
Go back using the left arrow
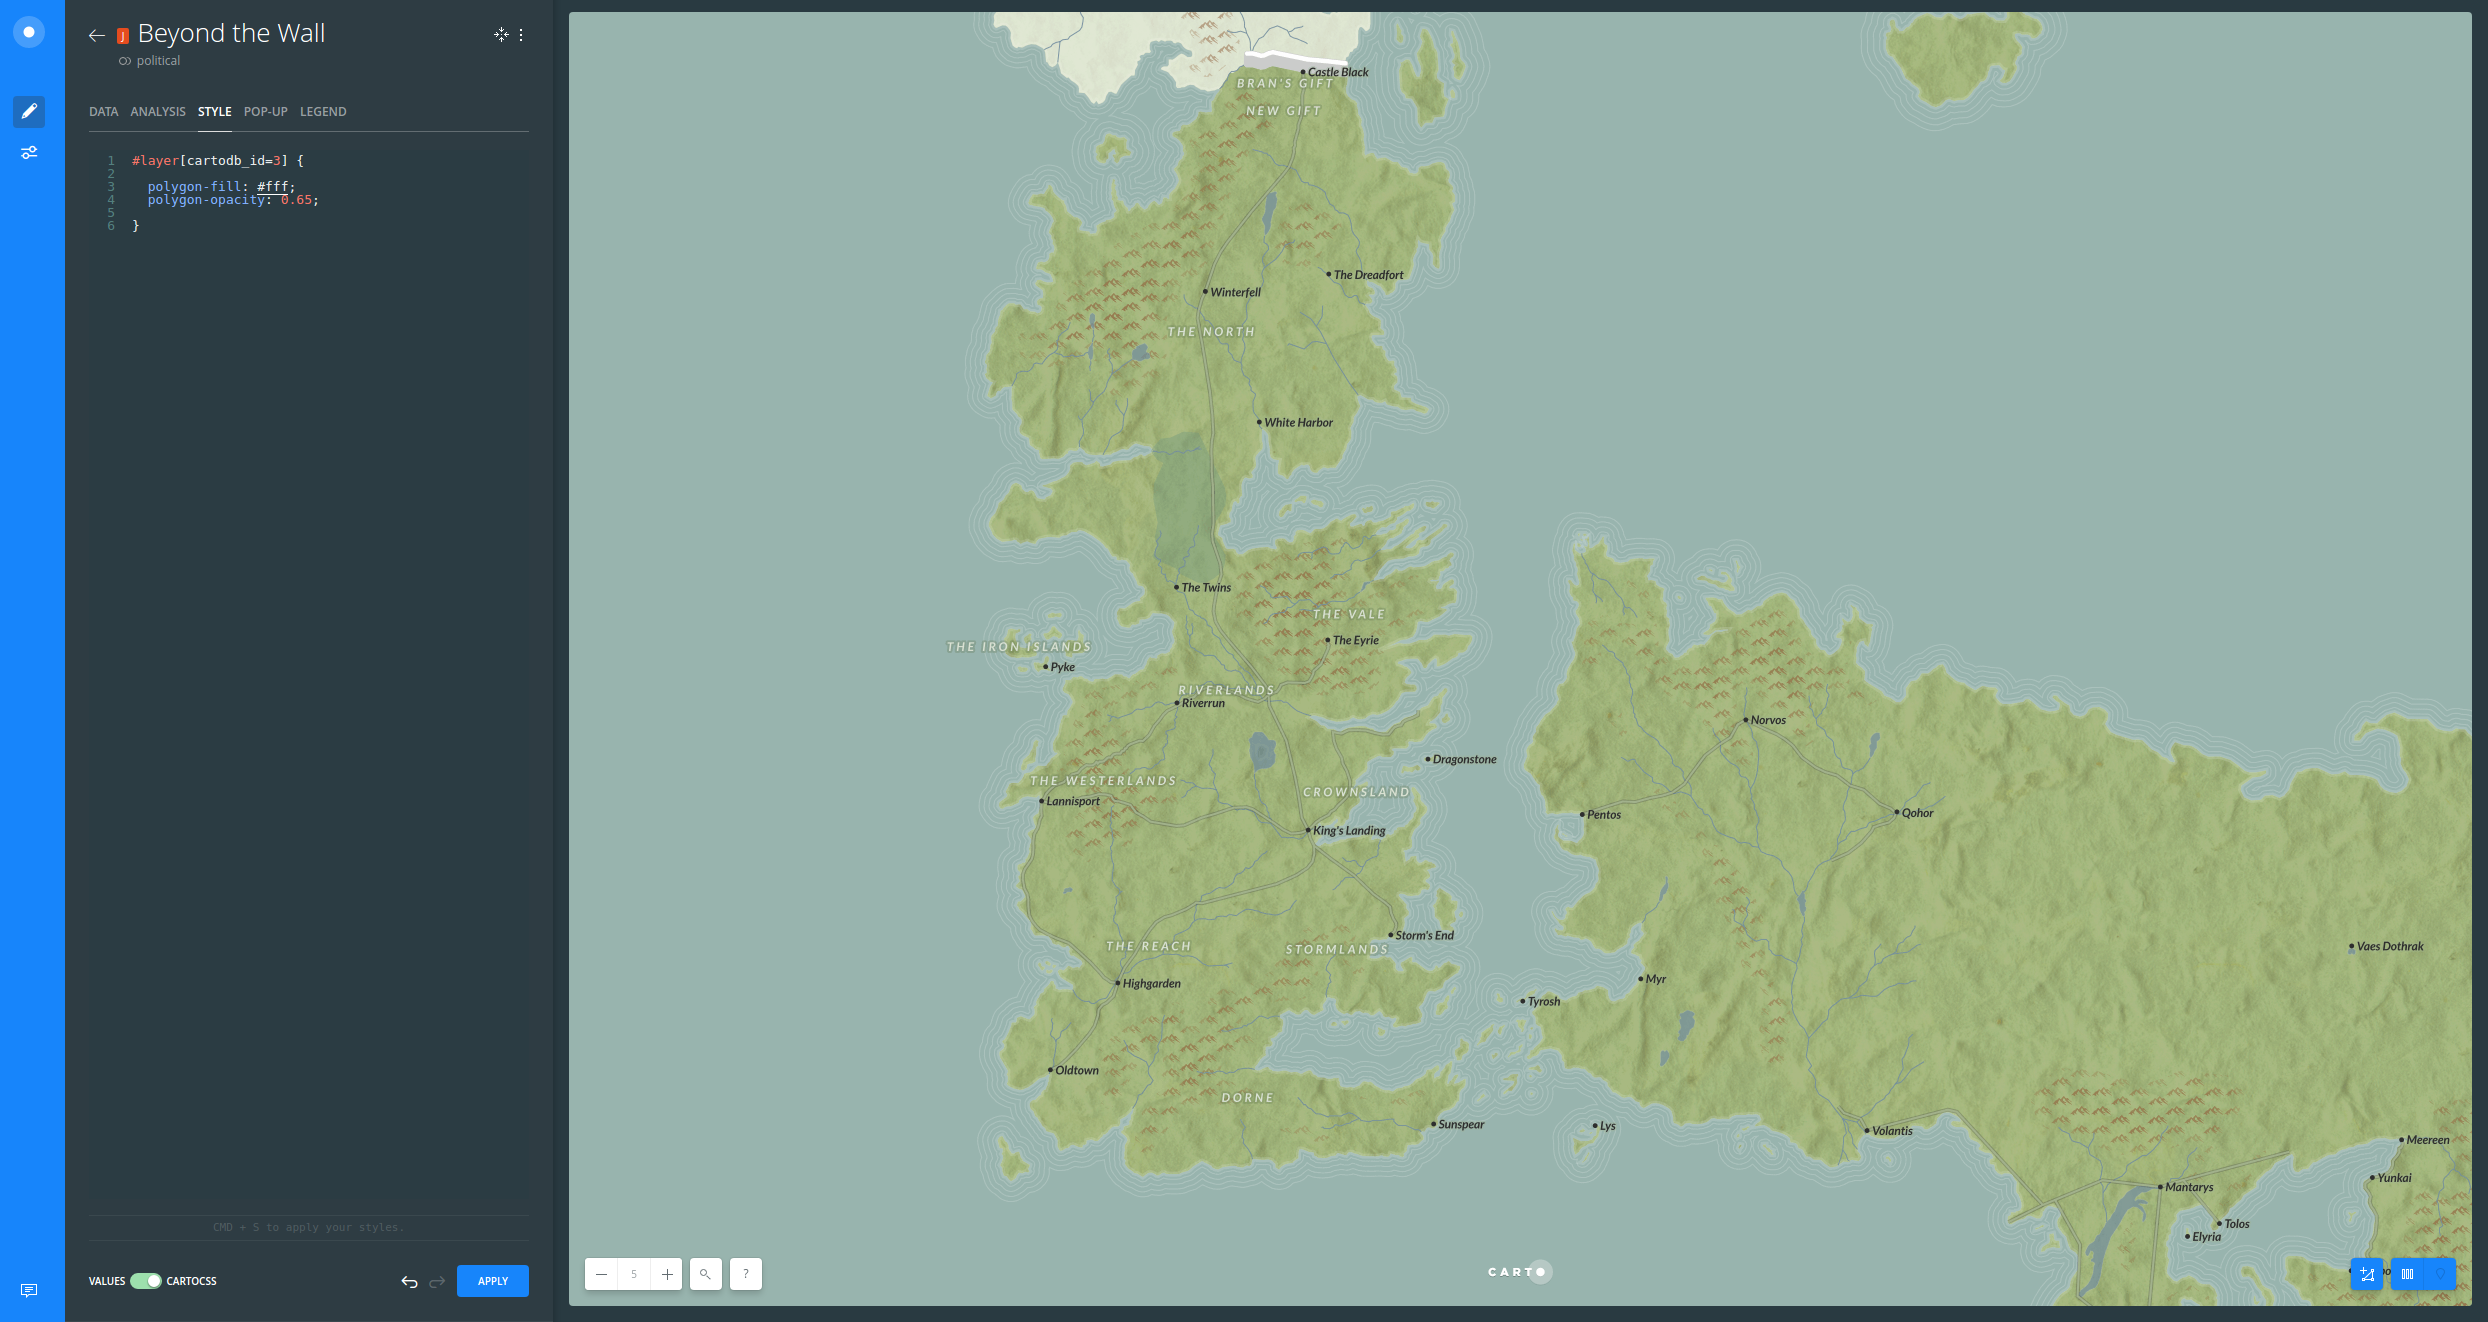pyautogui.click(x=96, y=36)
